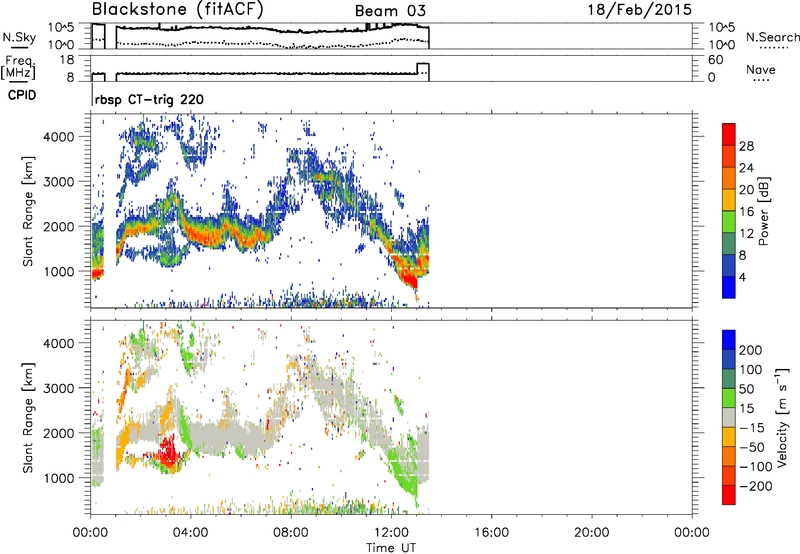Viewport: 800px width, 554px height.
Task: Click the 'Time UT' axis title
Action: [x=391, y=548]
